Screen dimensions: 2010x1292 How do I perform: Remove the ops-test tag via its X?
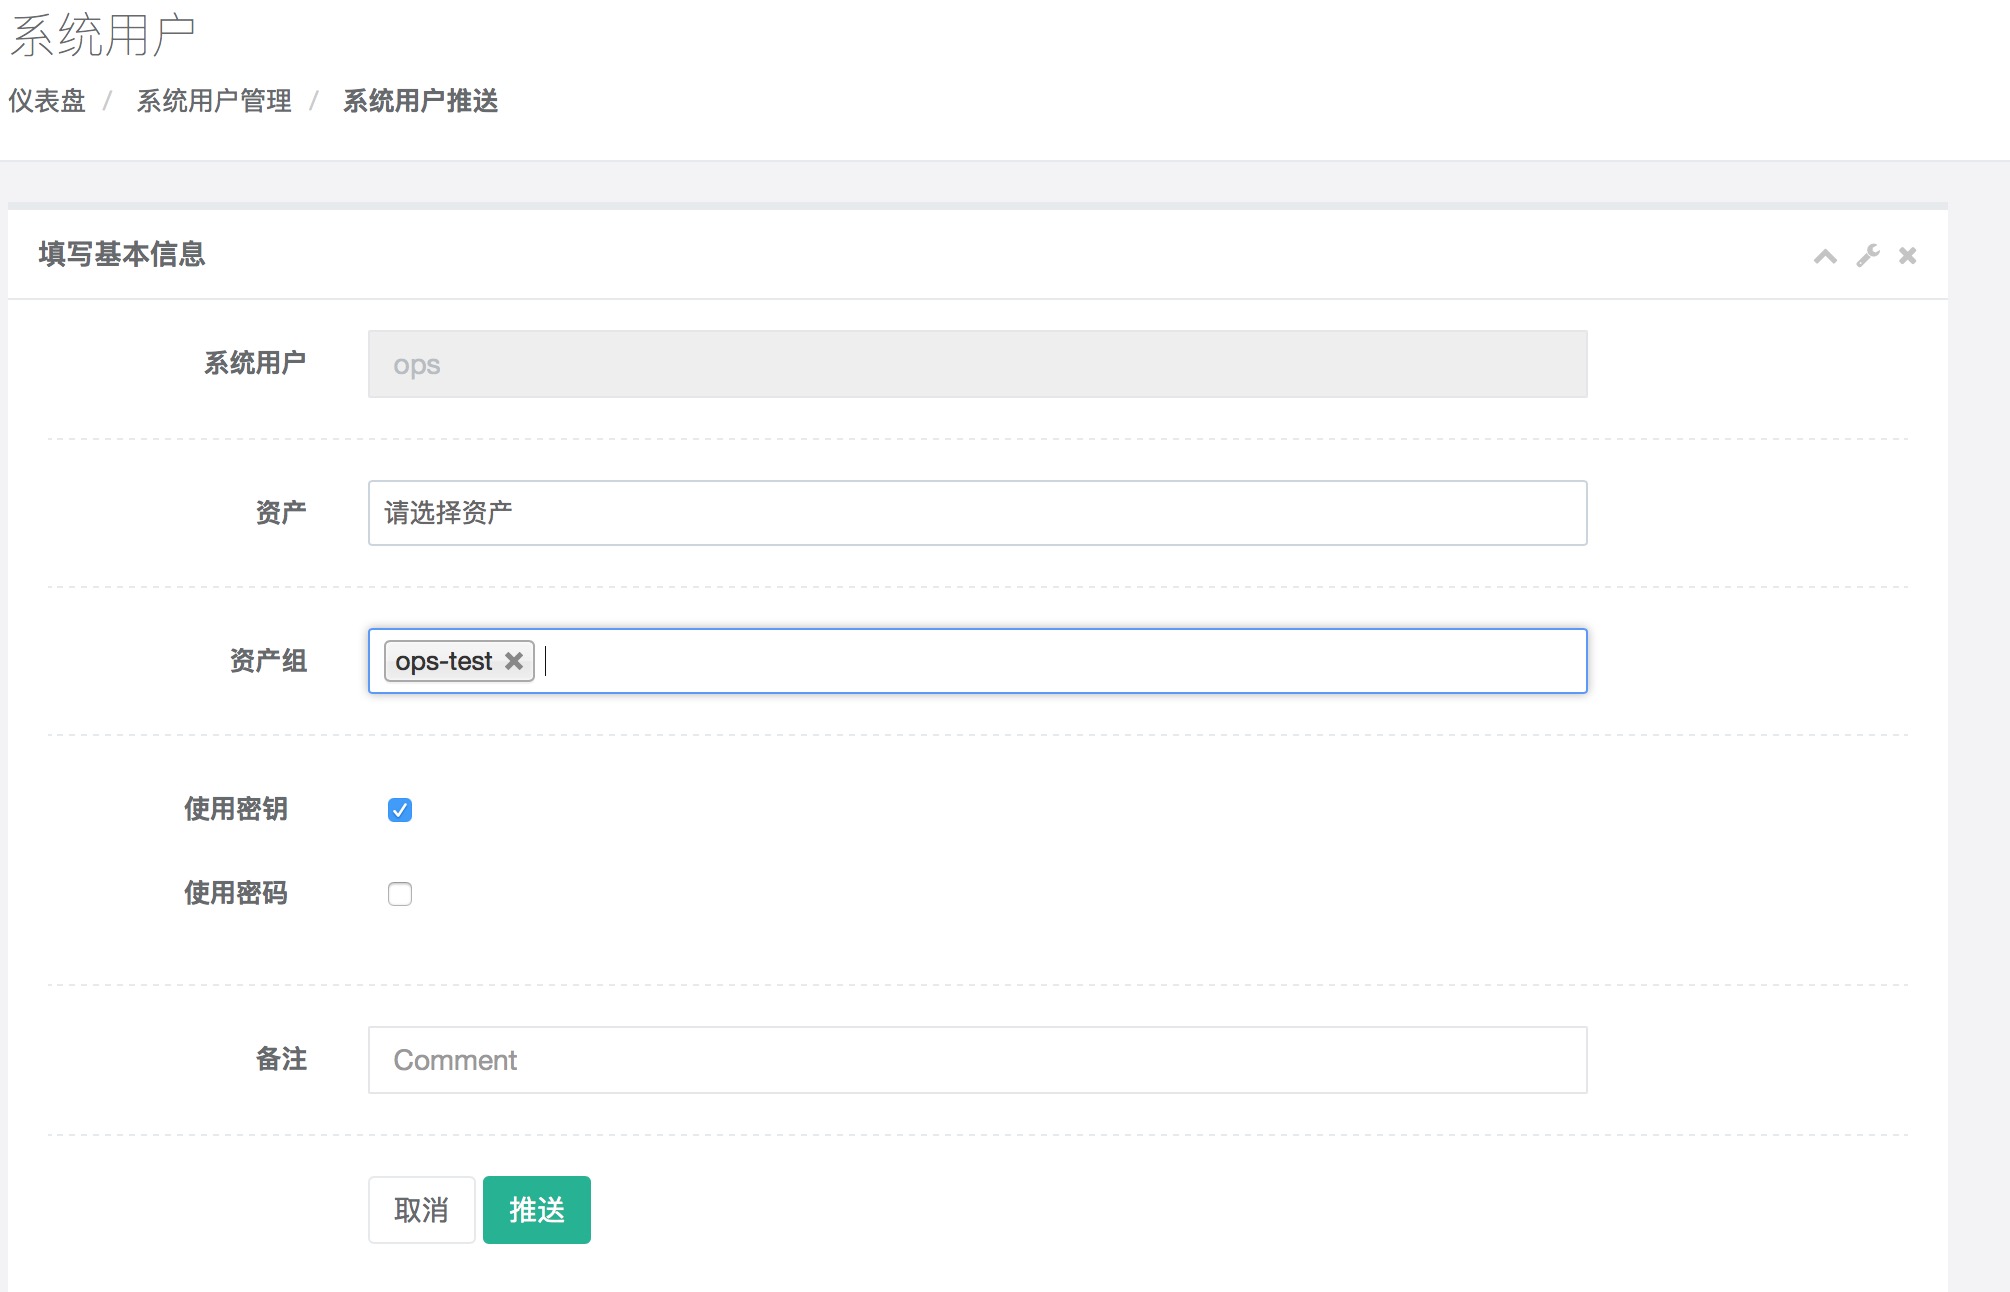tap(514, 661)
